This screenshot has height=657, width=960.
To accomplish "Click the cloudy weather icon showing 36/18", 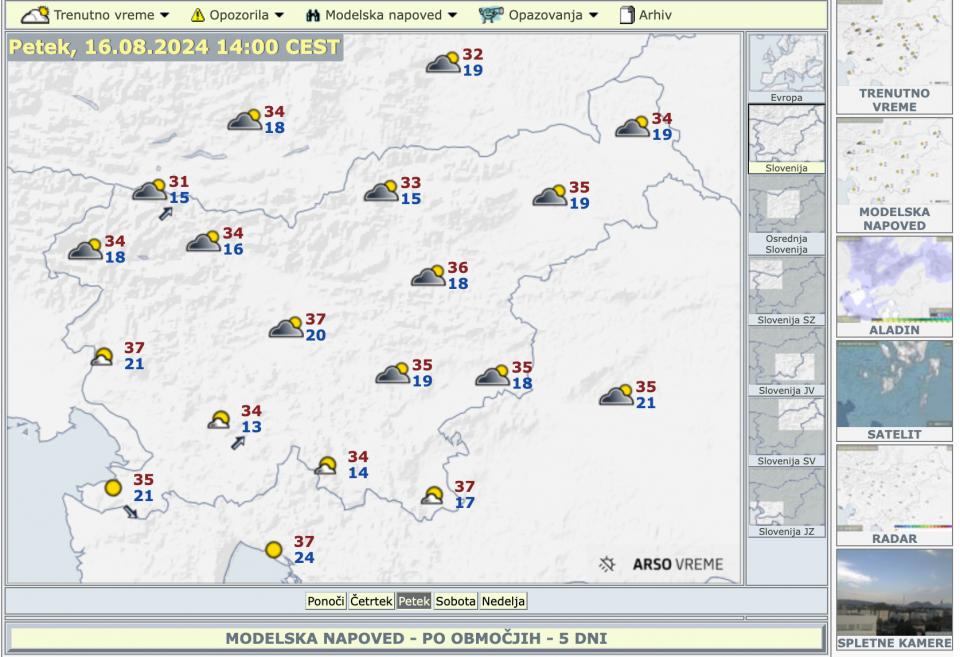I will (x=429, y=276).
